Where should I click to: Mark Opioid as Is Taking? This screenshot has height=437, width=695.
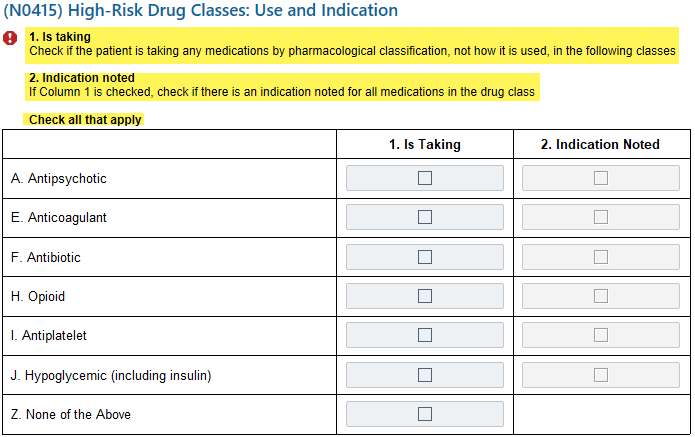pos(425,296)
